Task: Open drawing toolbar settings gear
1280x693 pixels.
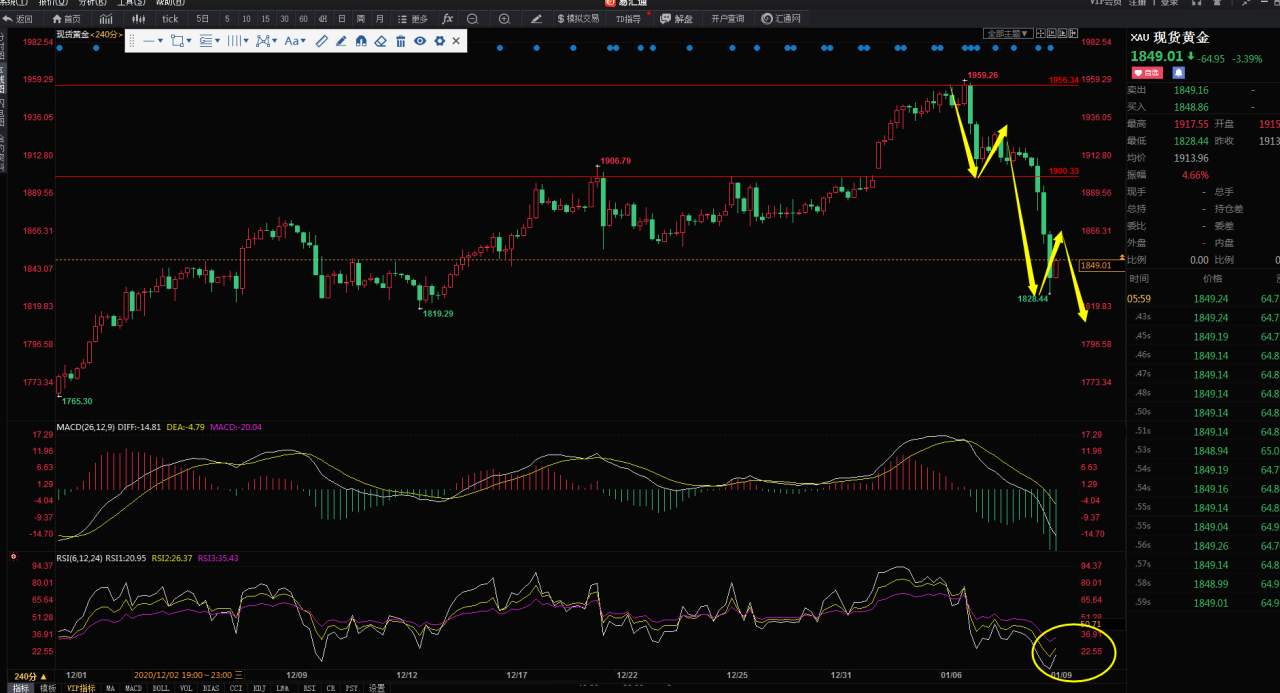Action: click(x=439, y=41)
